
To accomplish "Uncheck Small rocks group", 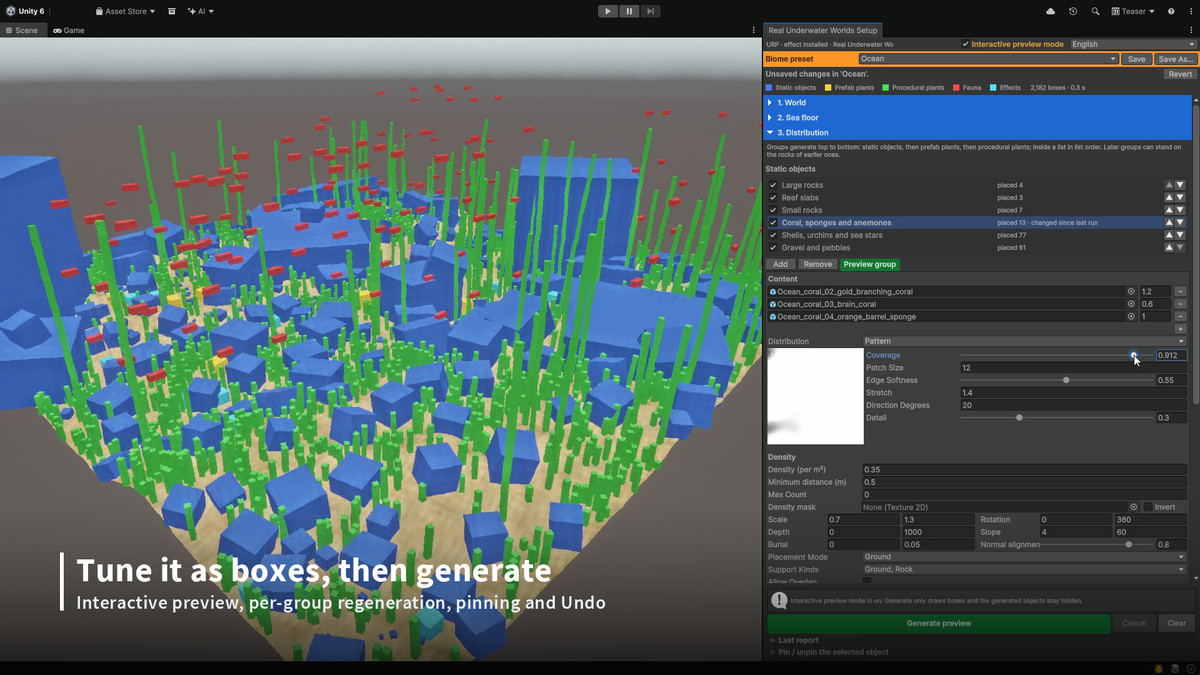I will point(772,210).
